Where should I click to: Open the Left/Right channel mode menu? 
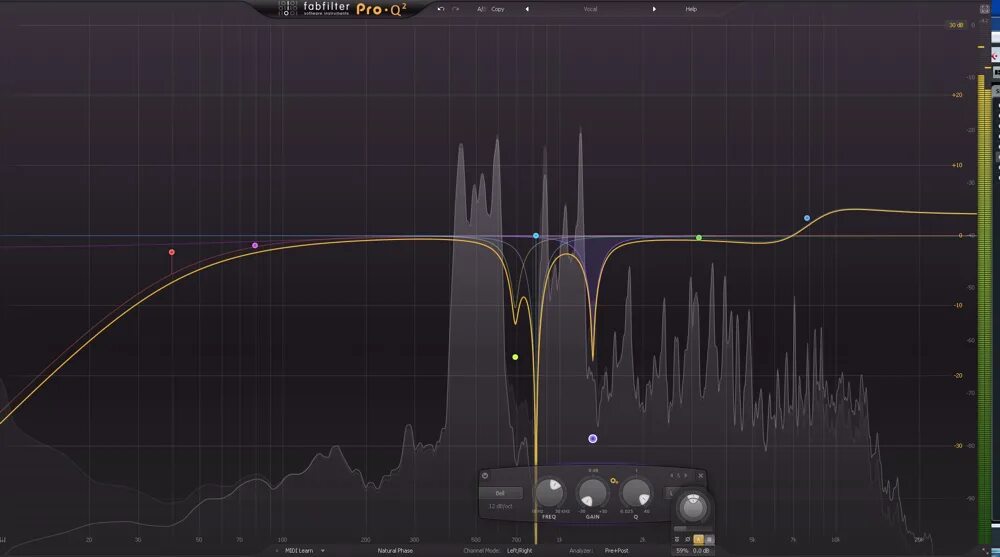click(x=519, y=550)
